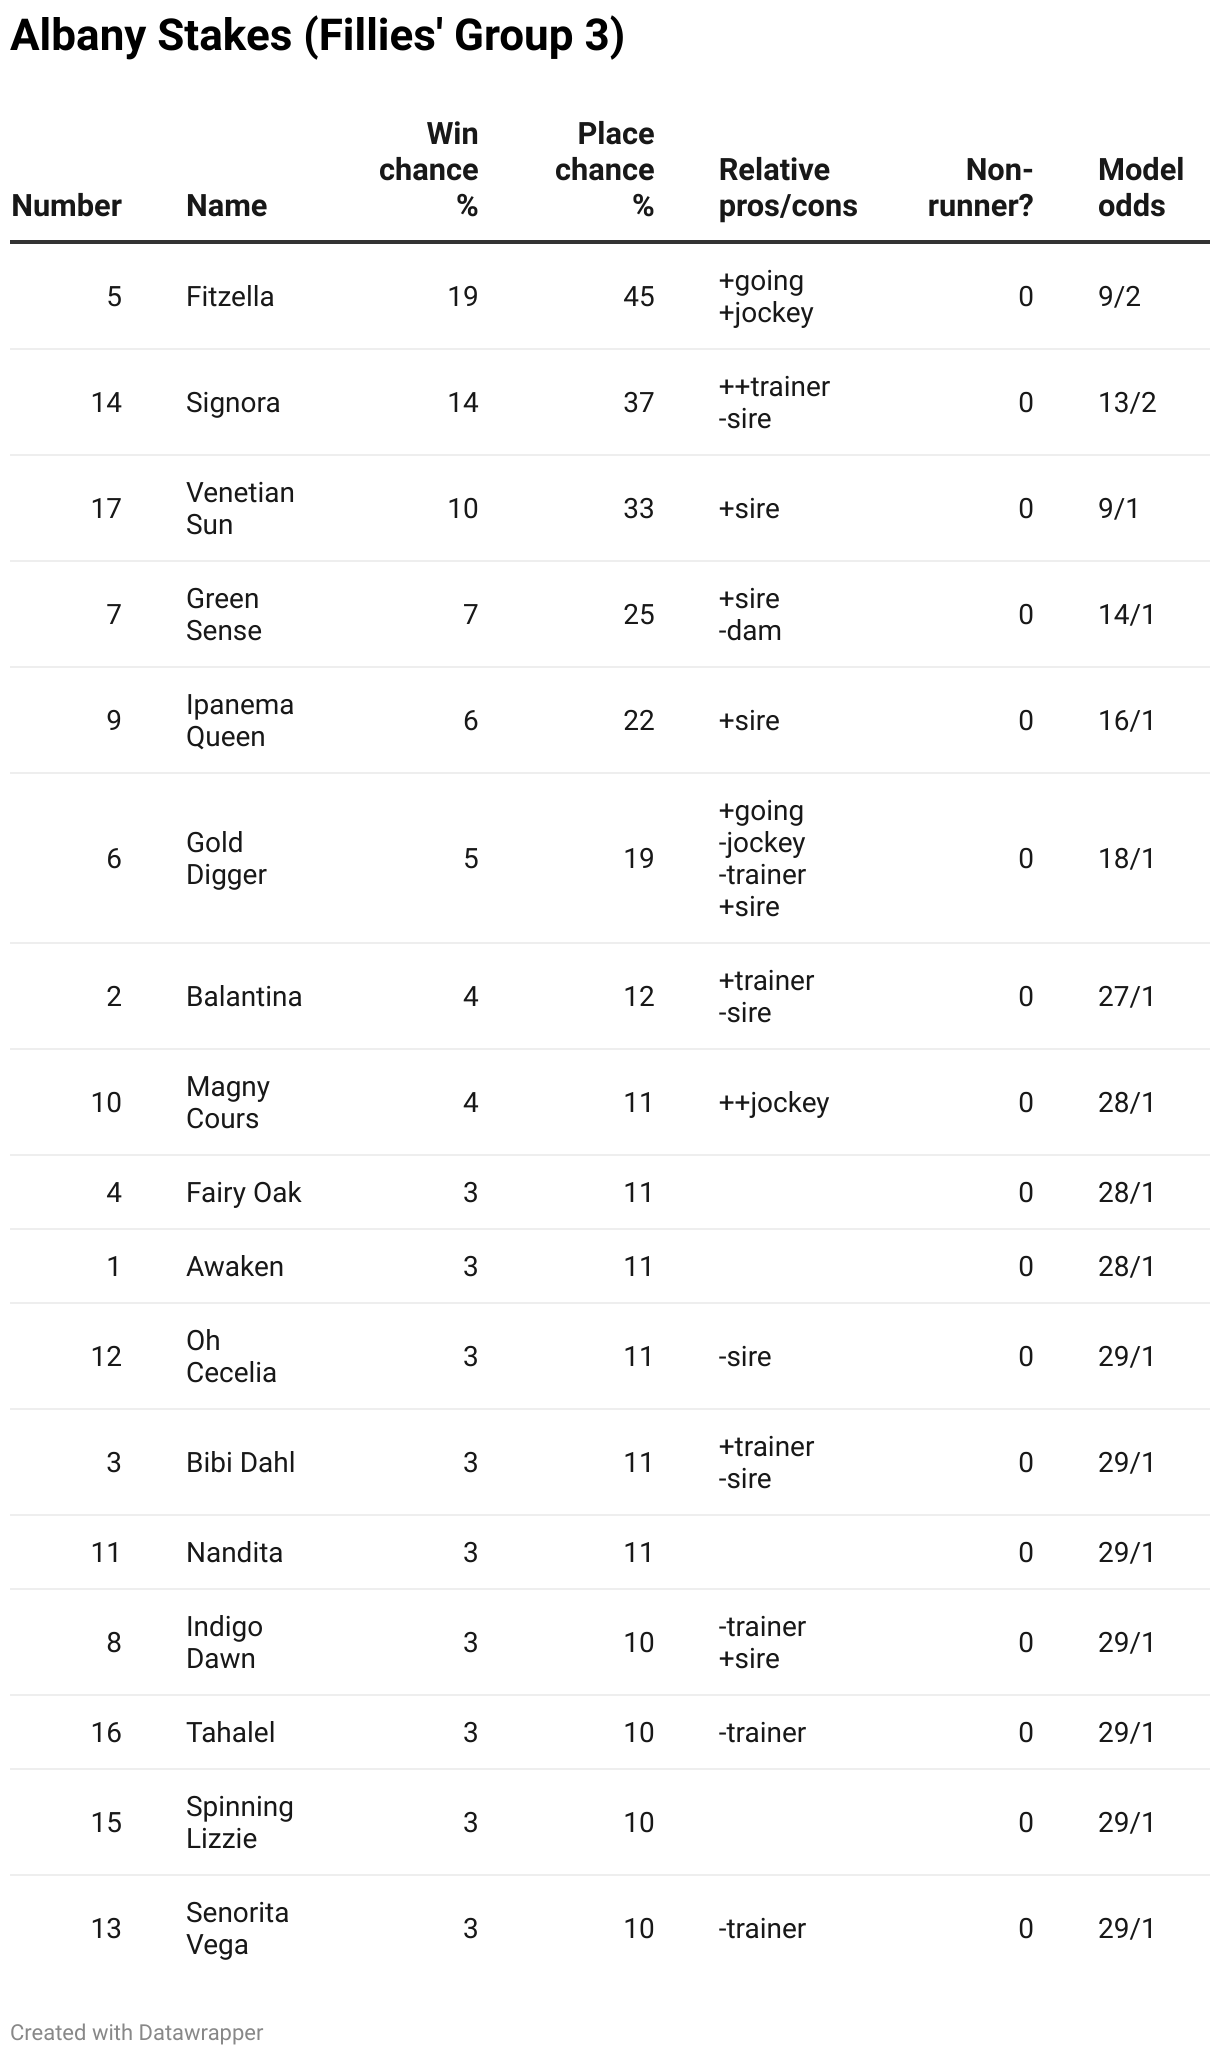The height and width of the screenshot is (2056, 1220).
Task: Click the Ipanema Queen name cell
Action: click(x=240, y=721)
